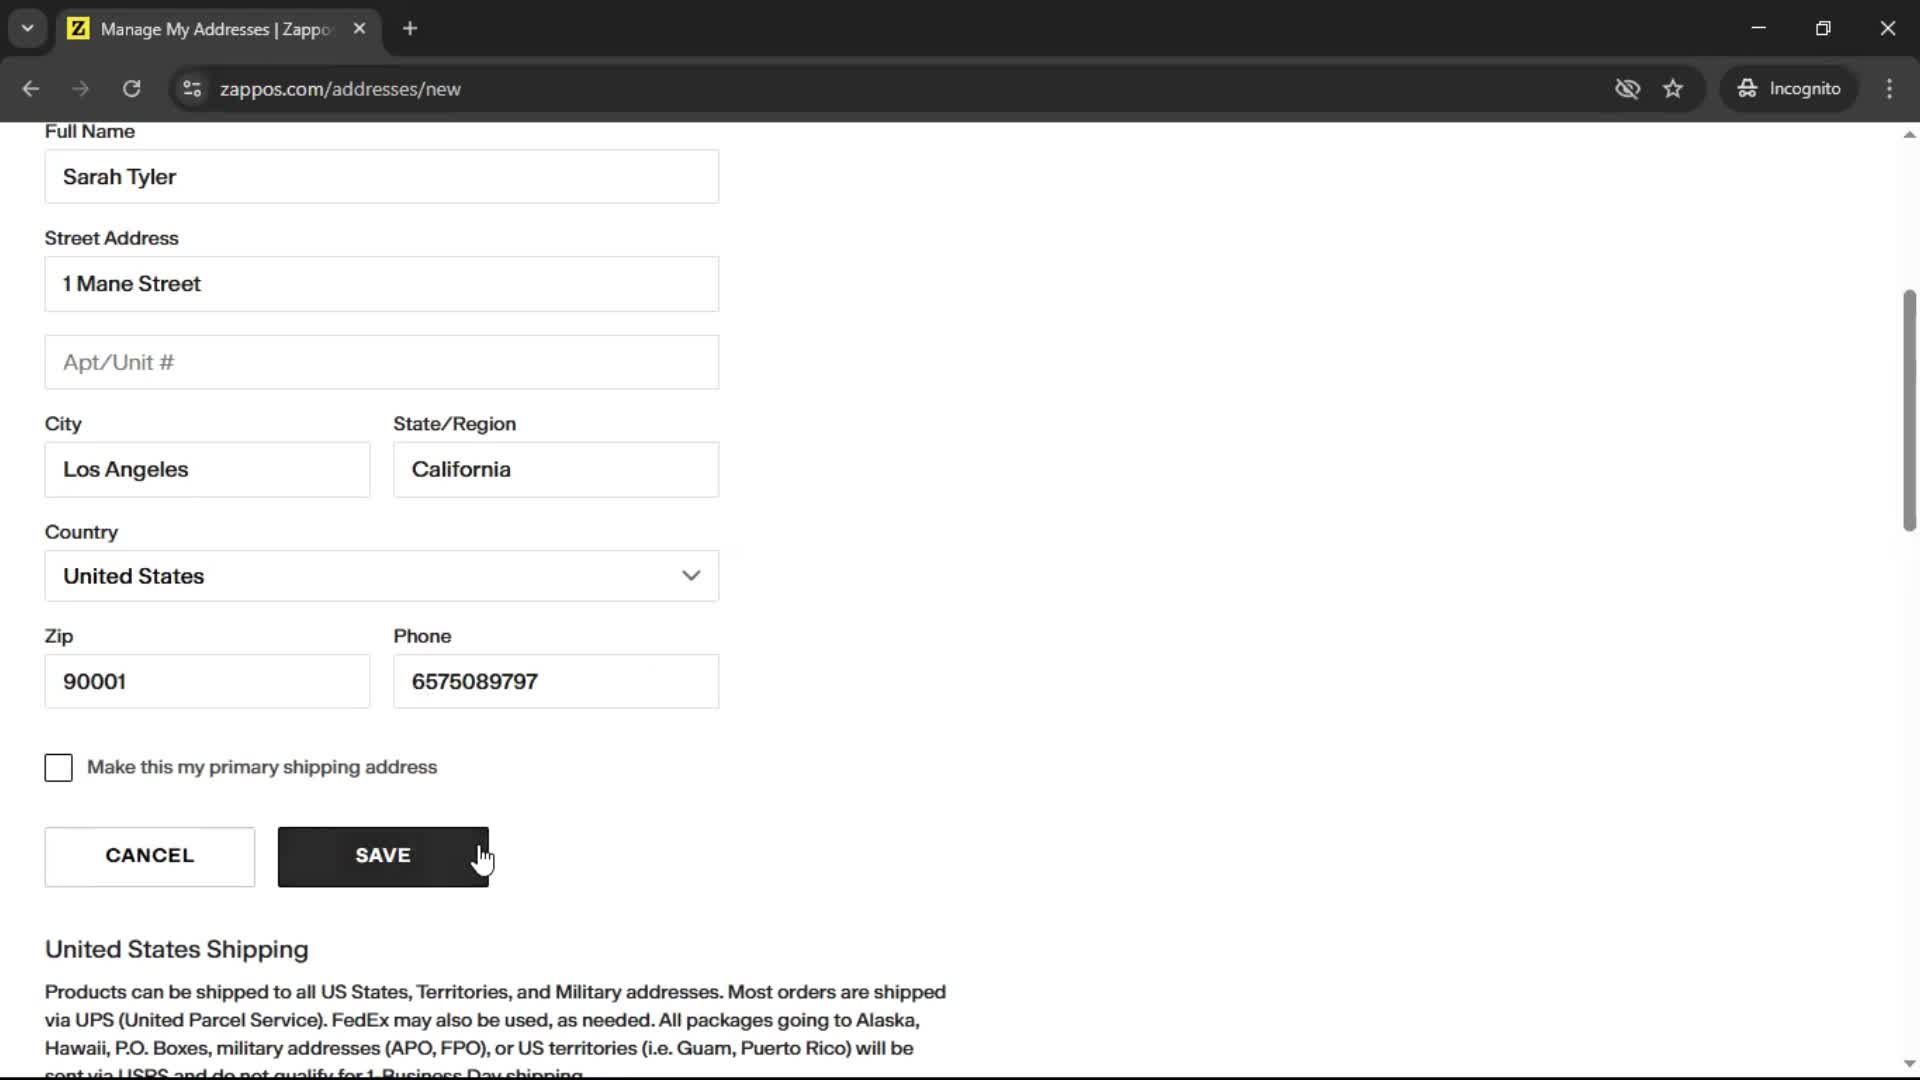Focus the Apt/Unit # input field

point(380,363)
